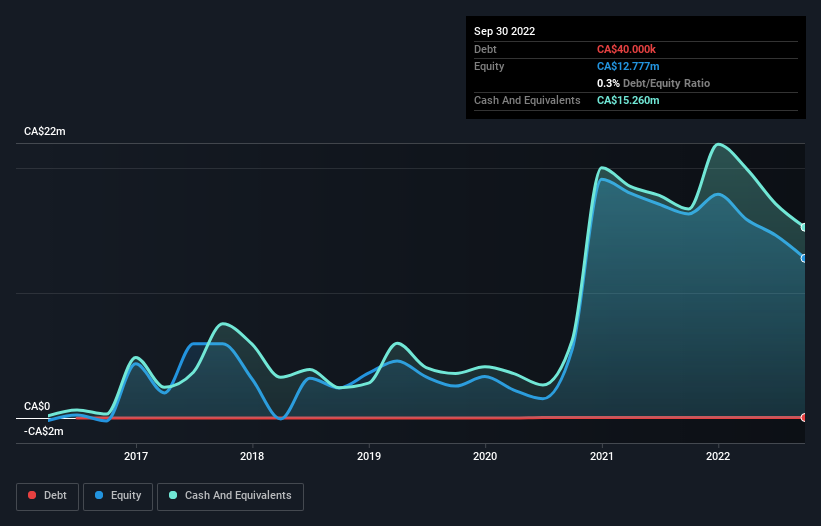Screen dimensions: 821x526
Task: Click the CA$40.000k debt value
Action: click(626, 49)
